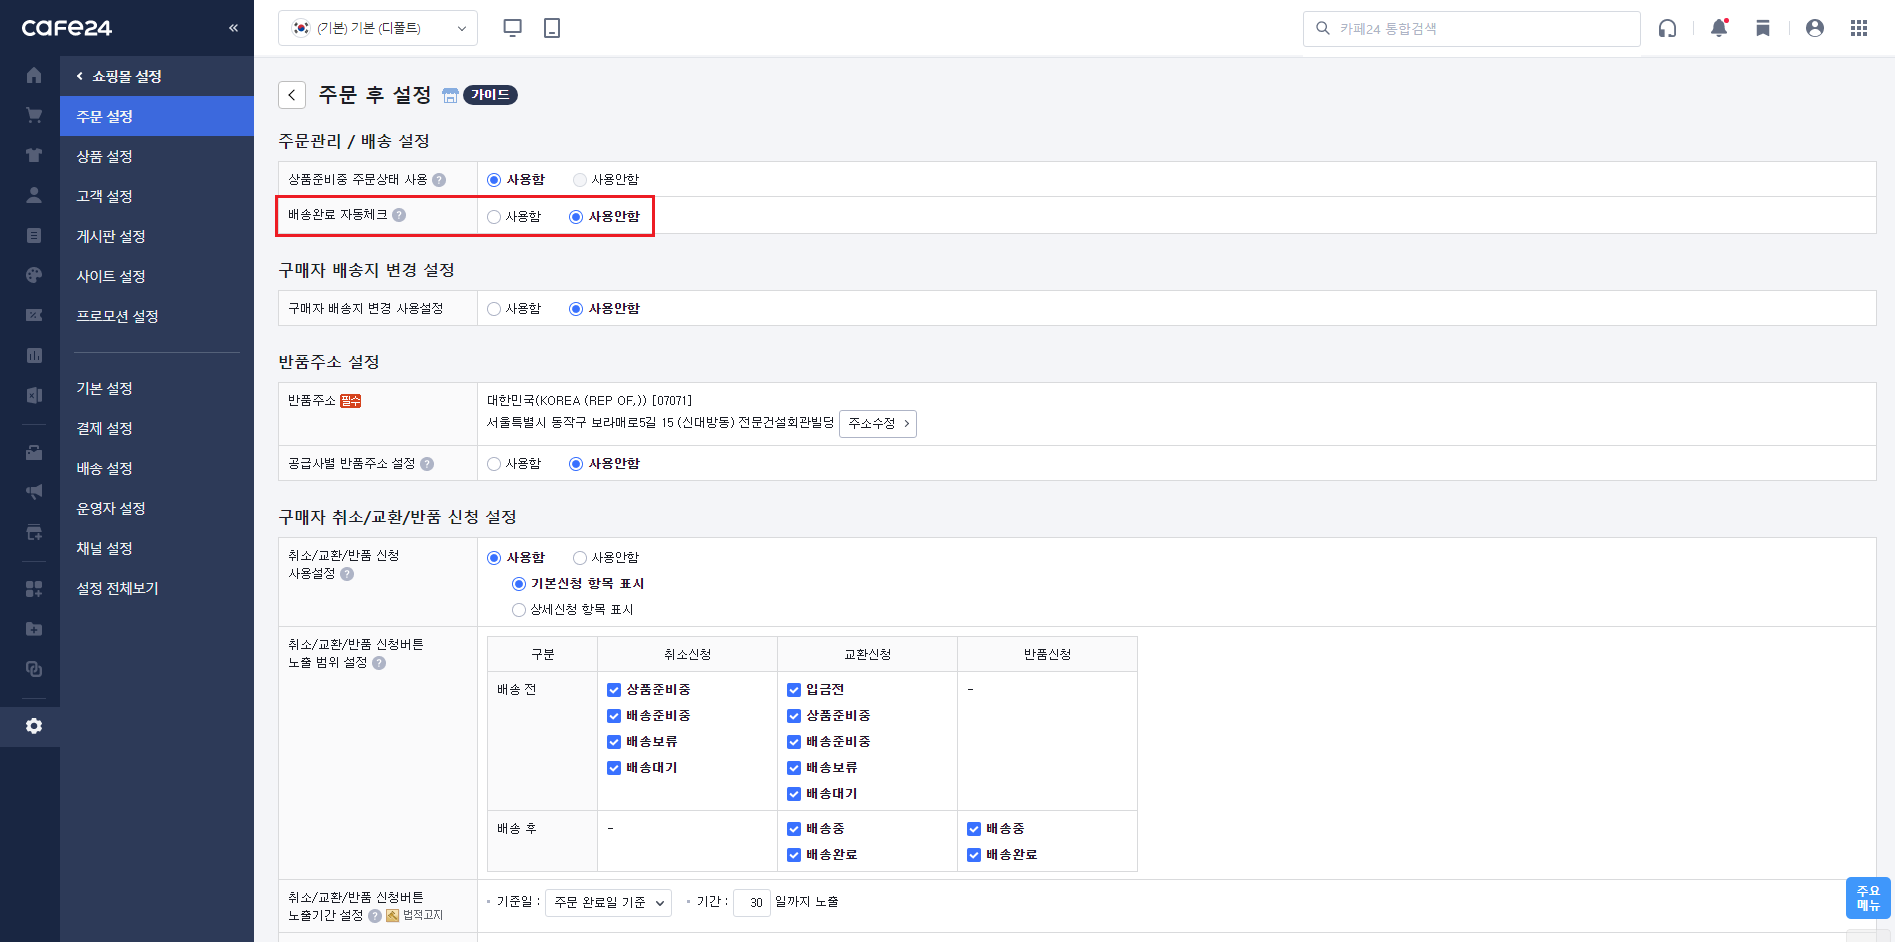The height and width of the screenshot is (942, 1895).
Task: Click the 법적고지 label
Action: 422,915
